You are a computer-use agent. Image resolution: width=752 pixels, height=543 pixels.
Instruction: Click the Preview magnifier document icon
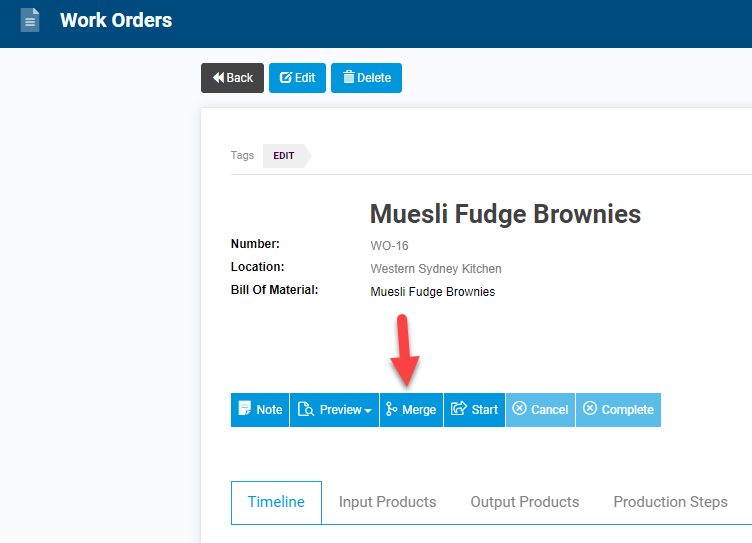tap(306, 409)
